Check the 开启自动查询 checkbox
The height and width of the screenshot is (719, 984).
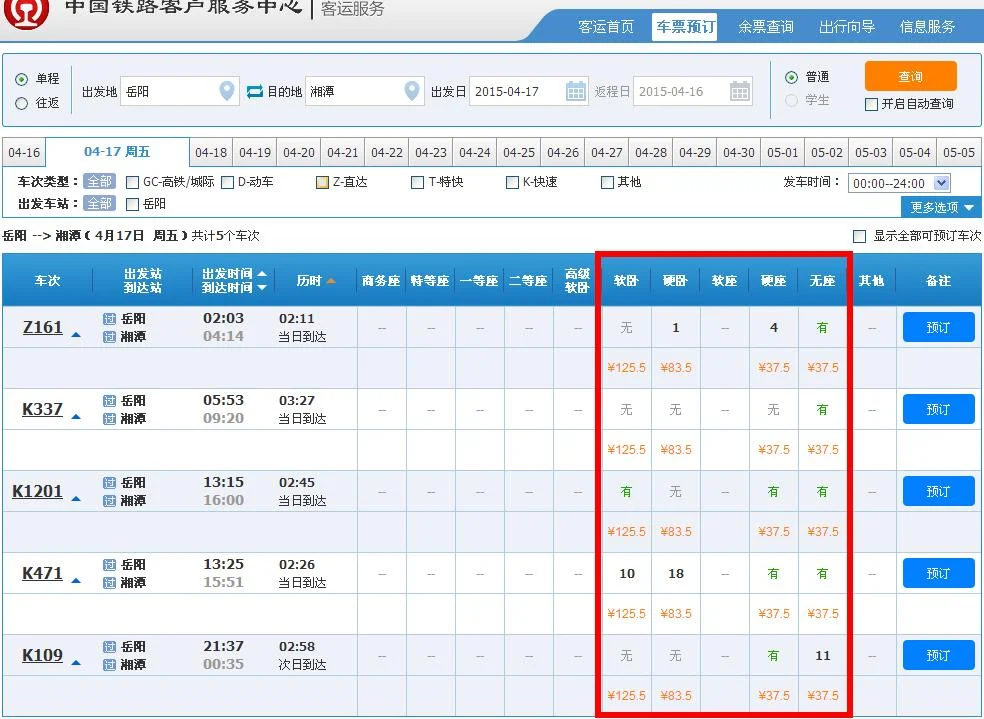[871, 104]
